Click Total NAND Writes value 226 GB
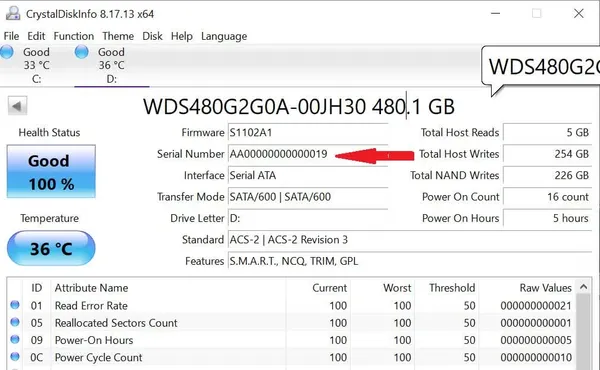600x370 pixels. pyautogui.click(x=548, y=175)
